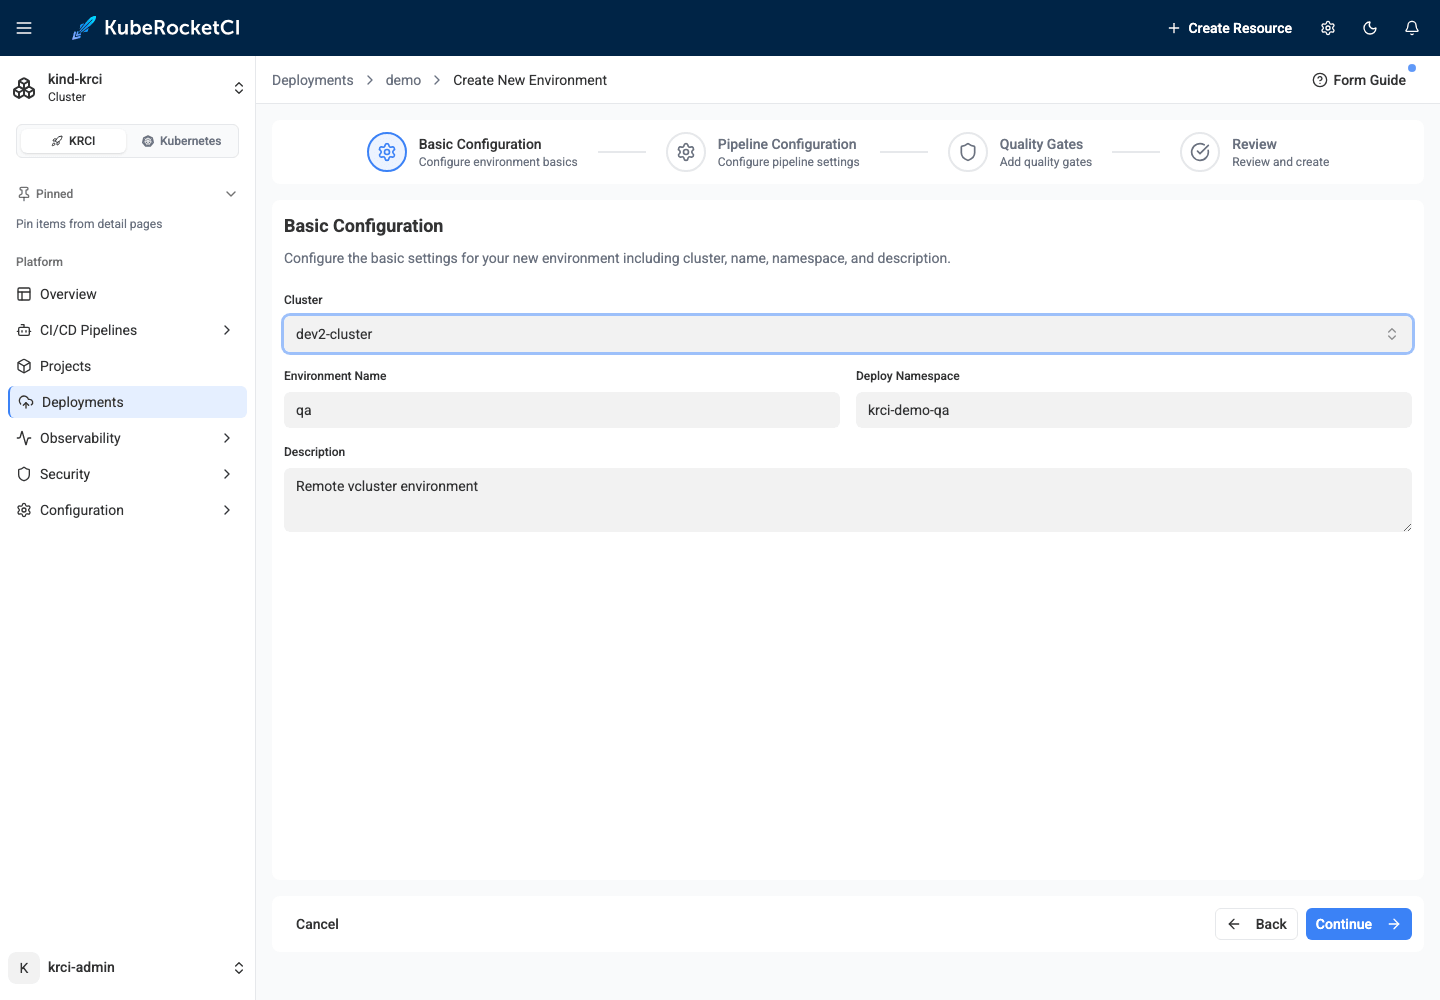Click Pipeline Configuration step gear icon
Screen dimensions: 1440x1000
pyautogui.click(x=686, y=152)
